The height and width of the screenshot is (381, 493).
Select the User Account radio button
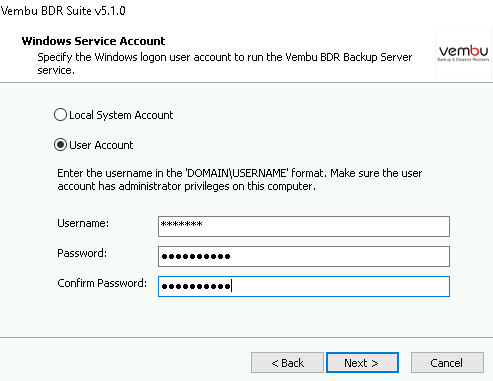click(x=60, y=145)
